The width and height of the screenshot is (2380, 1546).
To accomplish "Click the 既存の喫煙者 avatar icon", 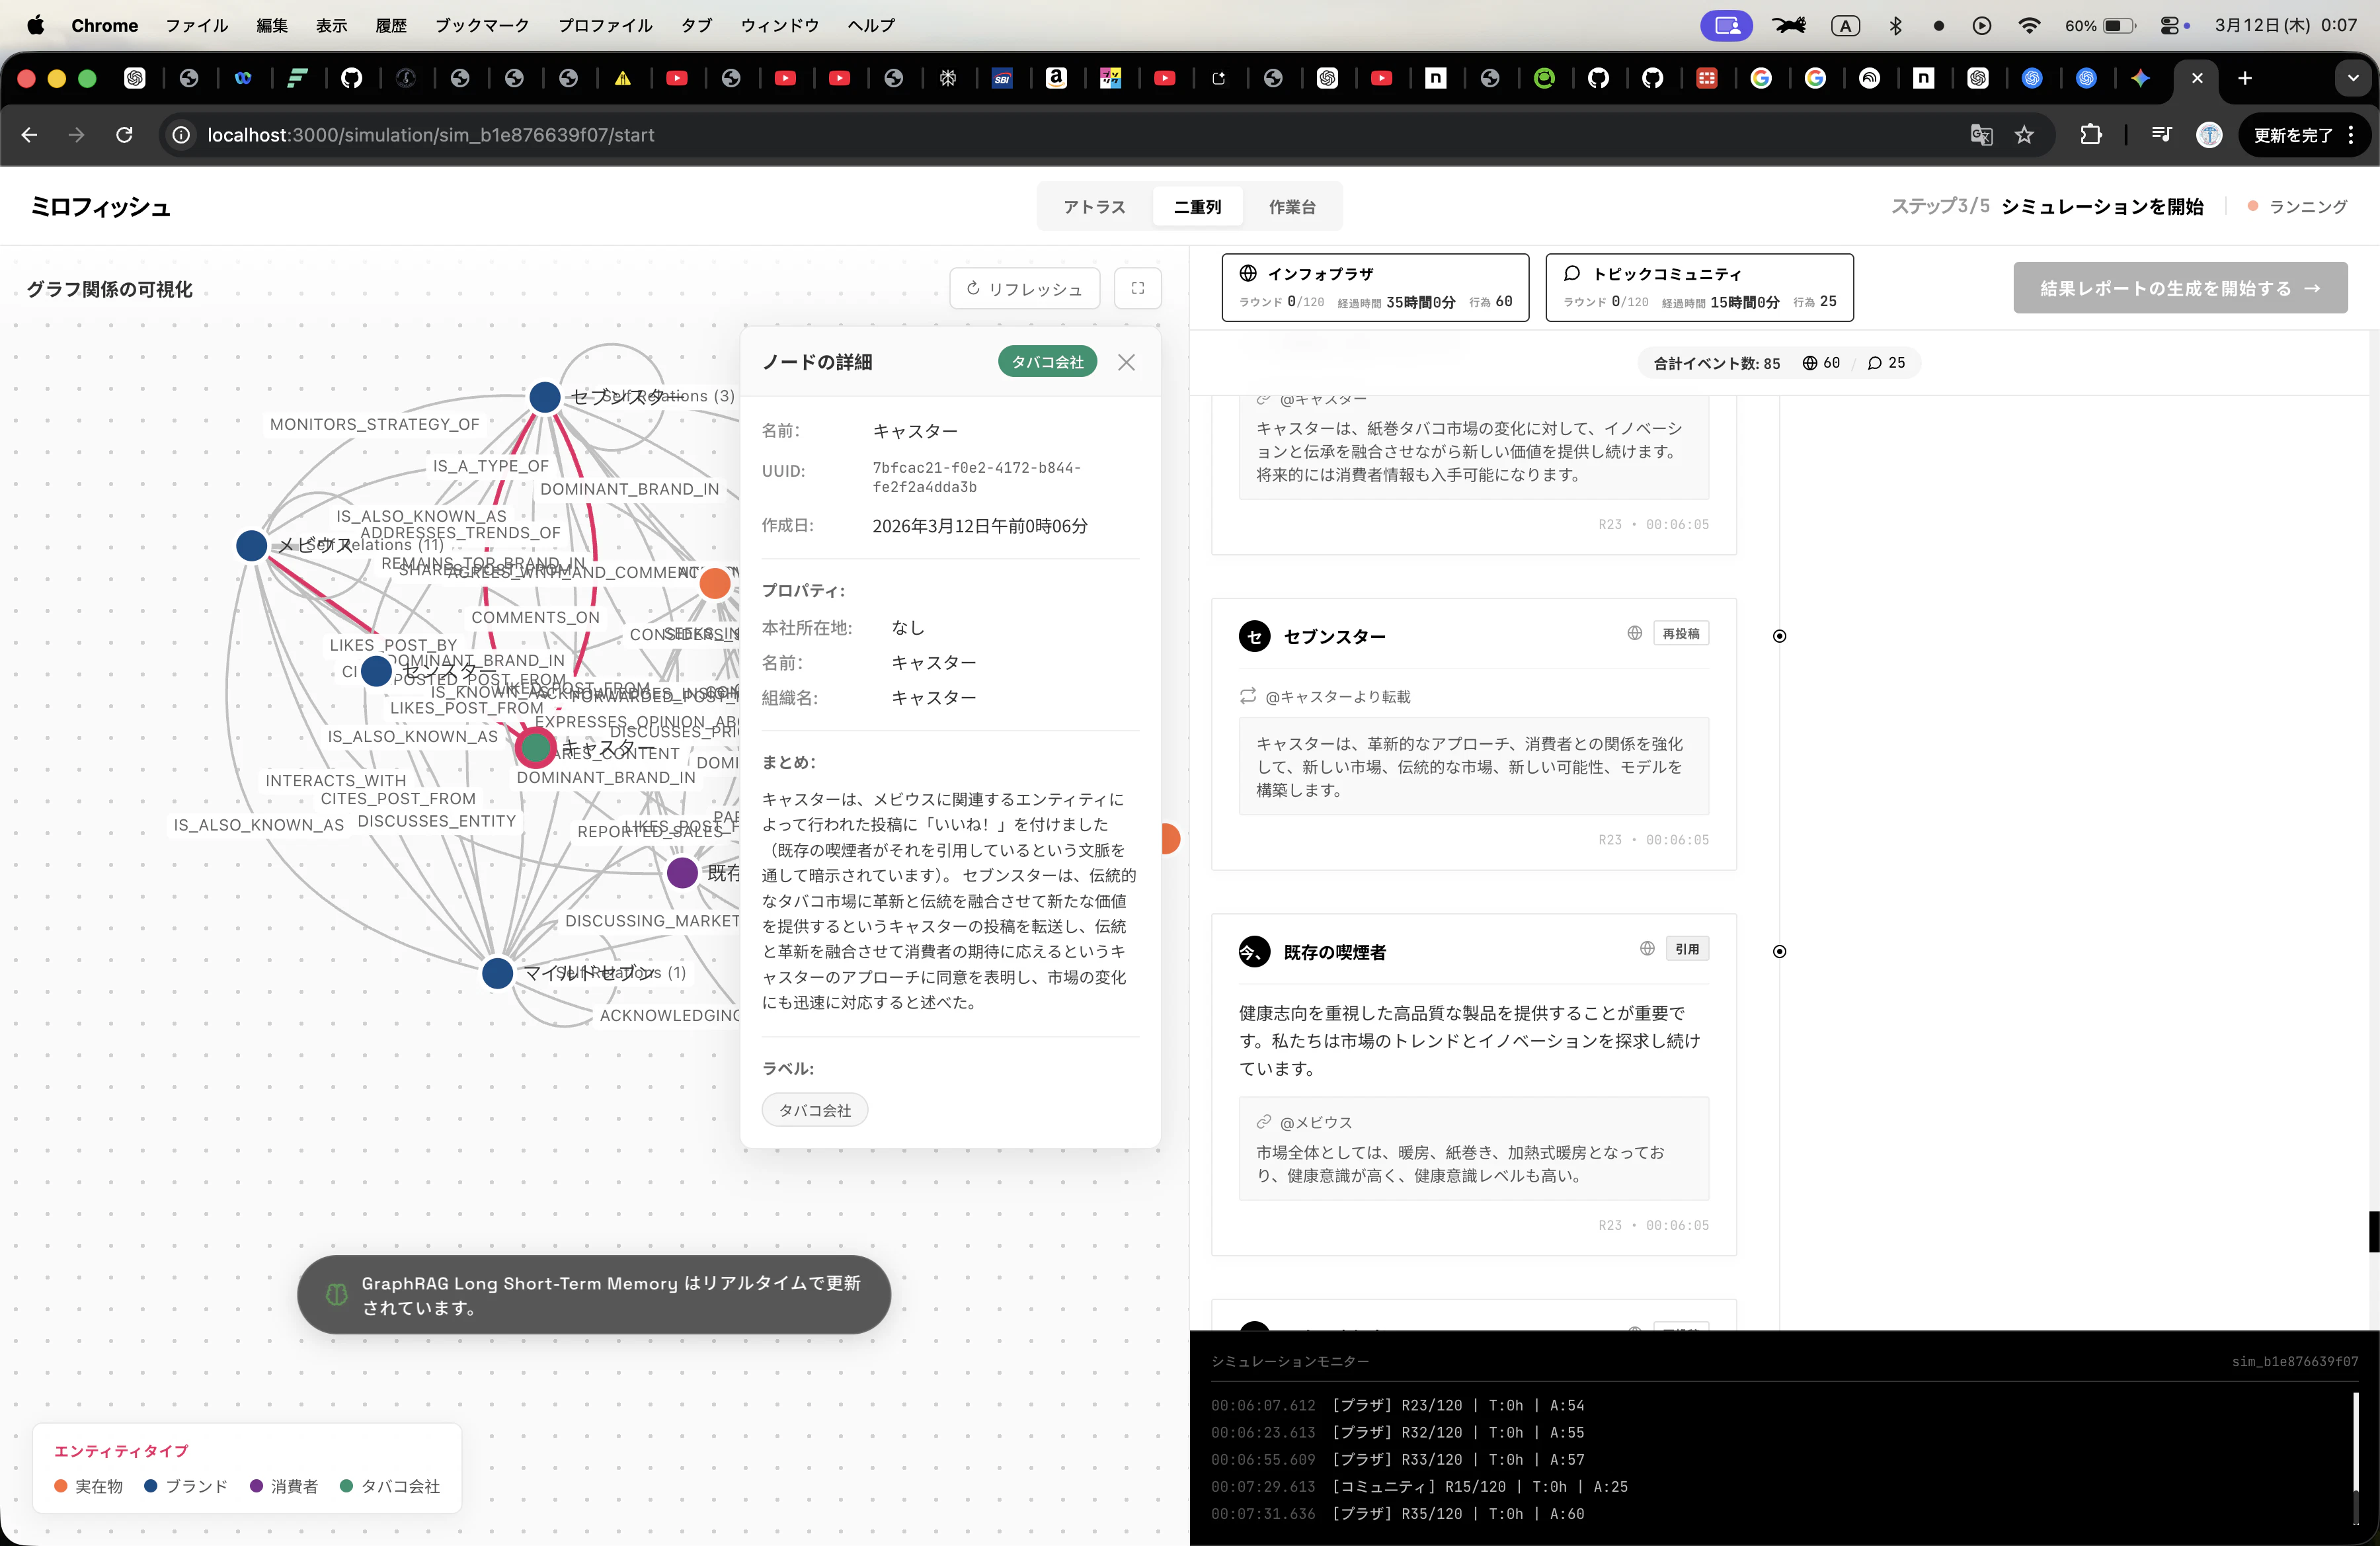I will coord(1254,951).
